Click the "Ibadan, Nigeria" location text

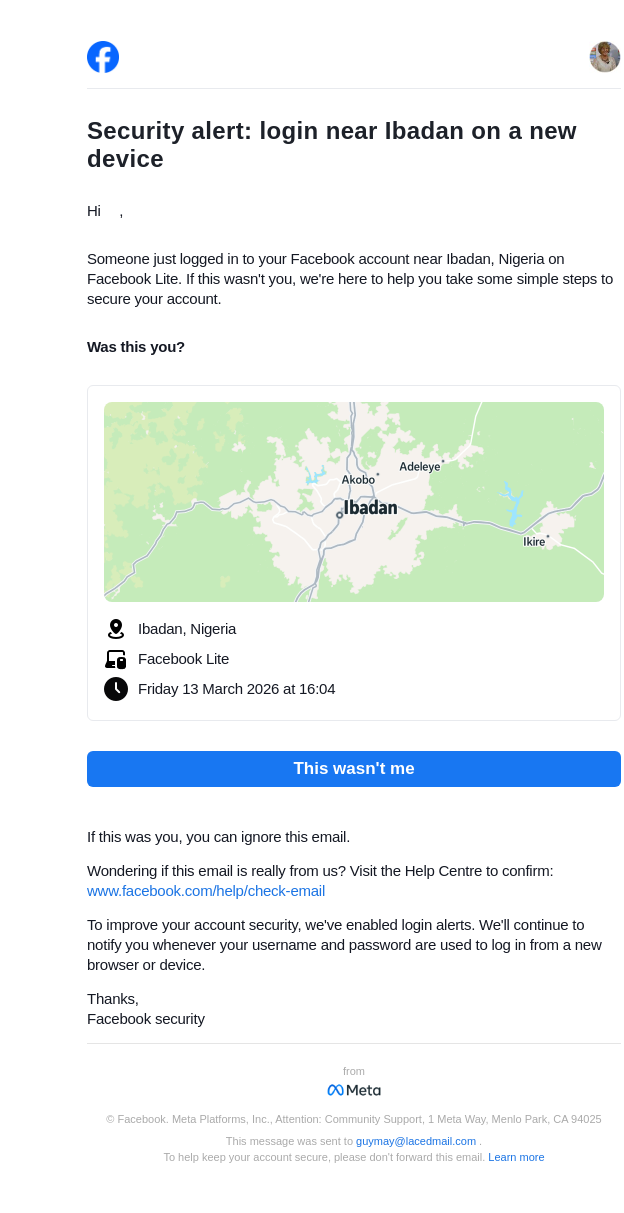click(187, 629)
